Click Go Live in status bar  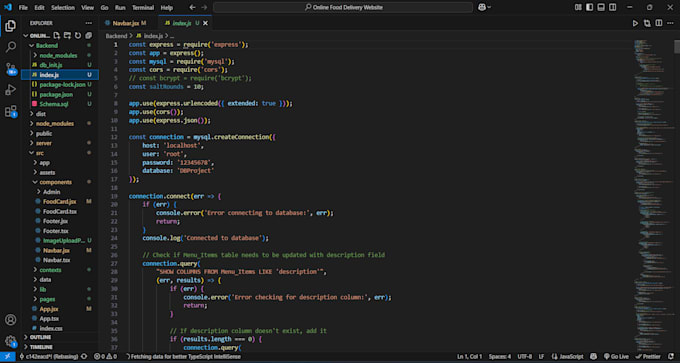tap(616, 356)
